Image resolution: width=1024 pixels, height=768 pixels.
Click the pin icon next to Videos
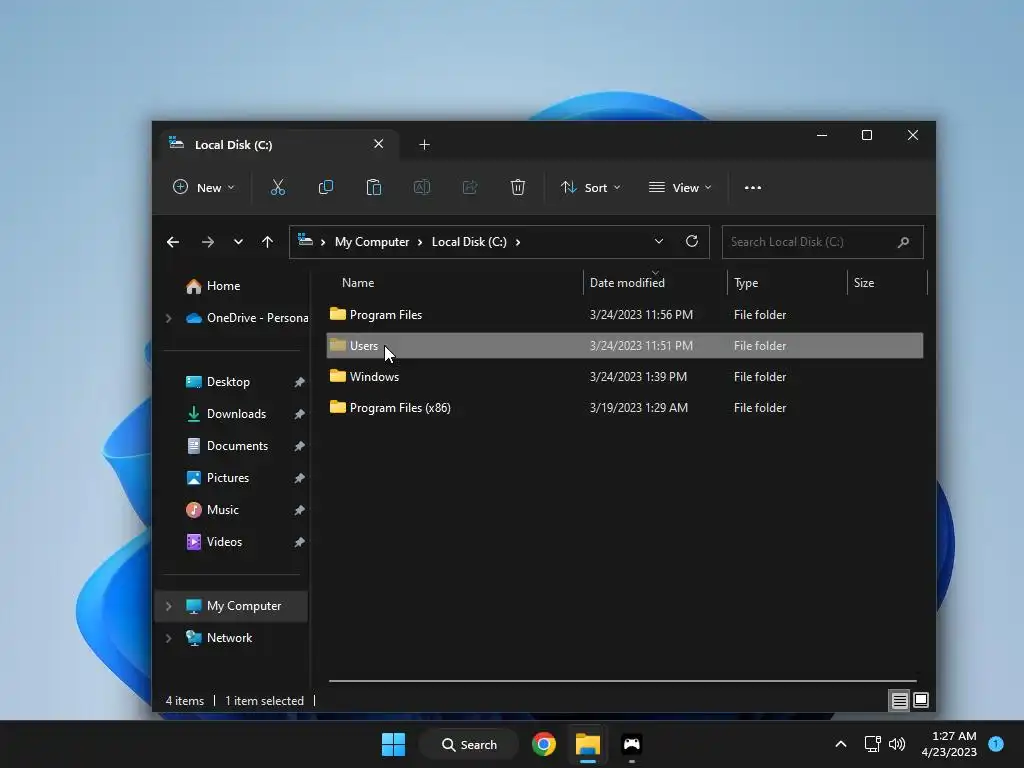coord(299,542)
